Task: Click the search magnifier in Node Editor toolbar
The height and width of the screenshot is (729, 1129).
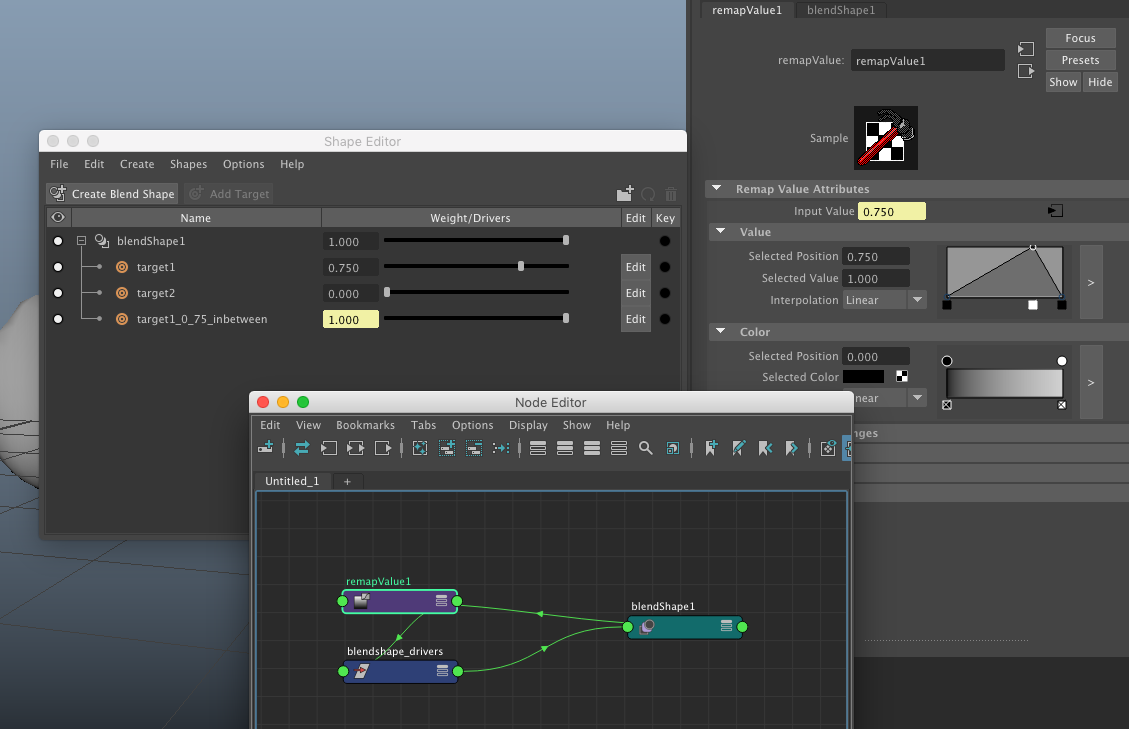Action: (x=646, y=449)
